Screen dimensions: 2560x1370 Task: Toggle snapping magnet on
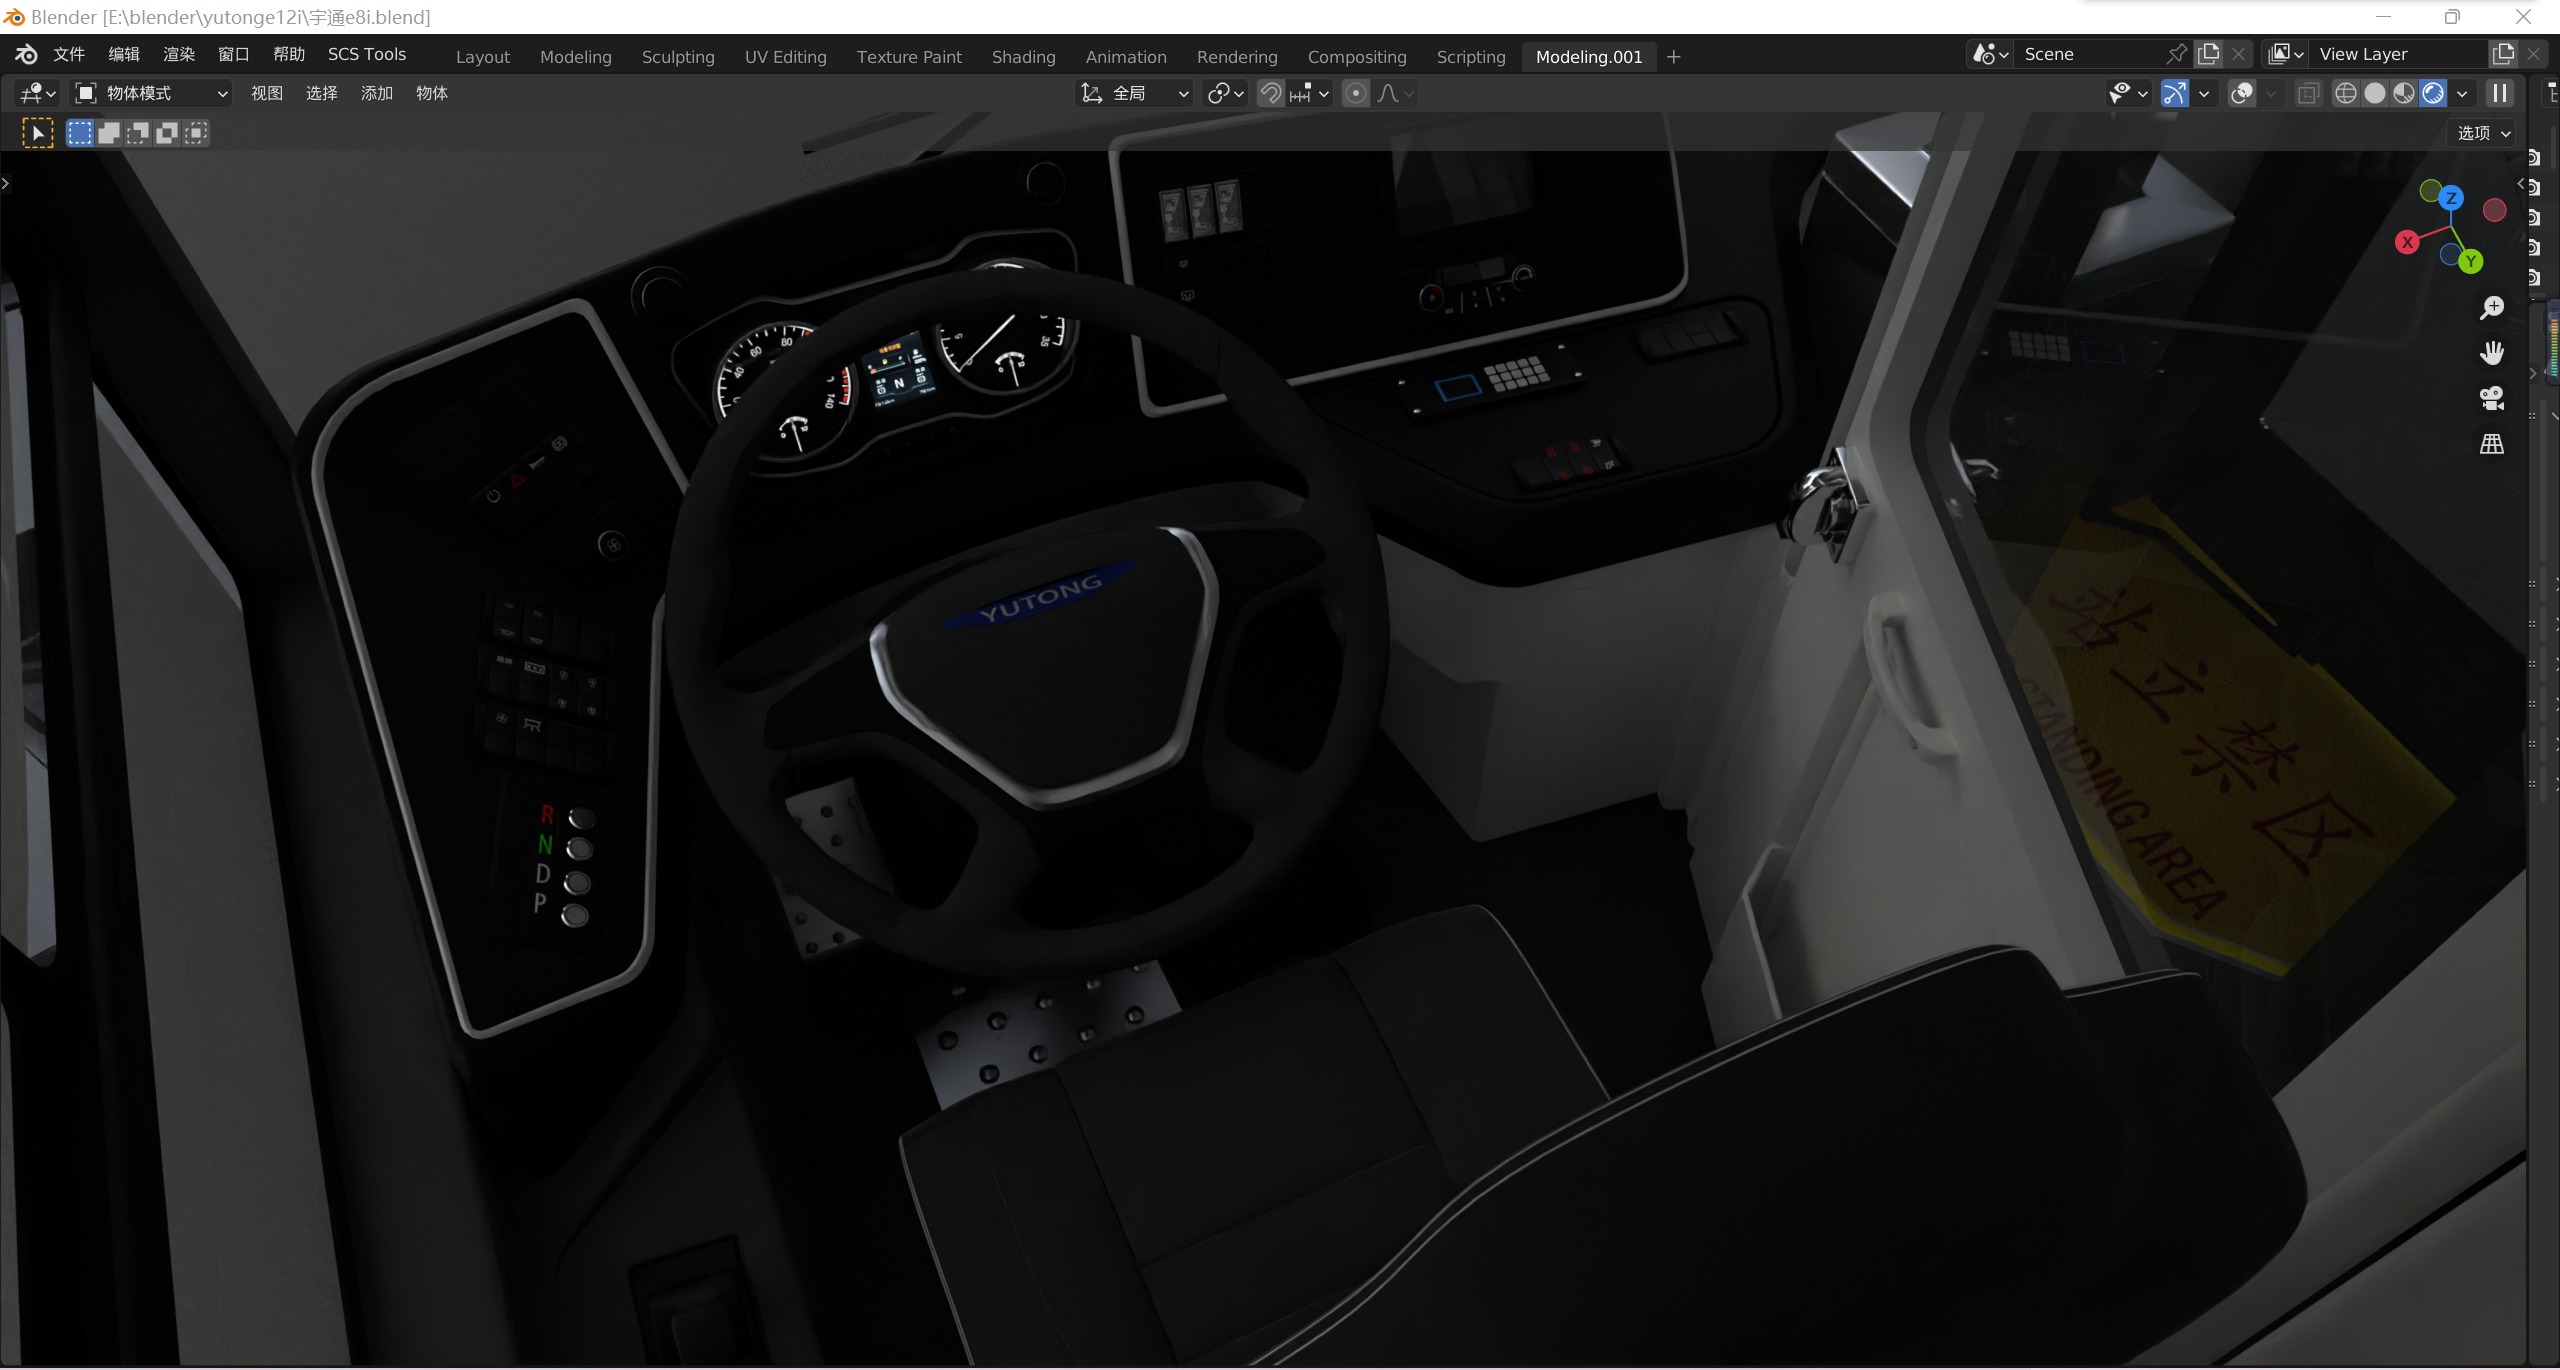click(x=1270, y=93)
